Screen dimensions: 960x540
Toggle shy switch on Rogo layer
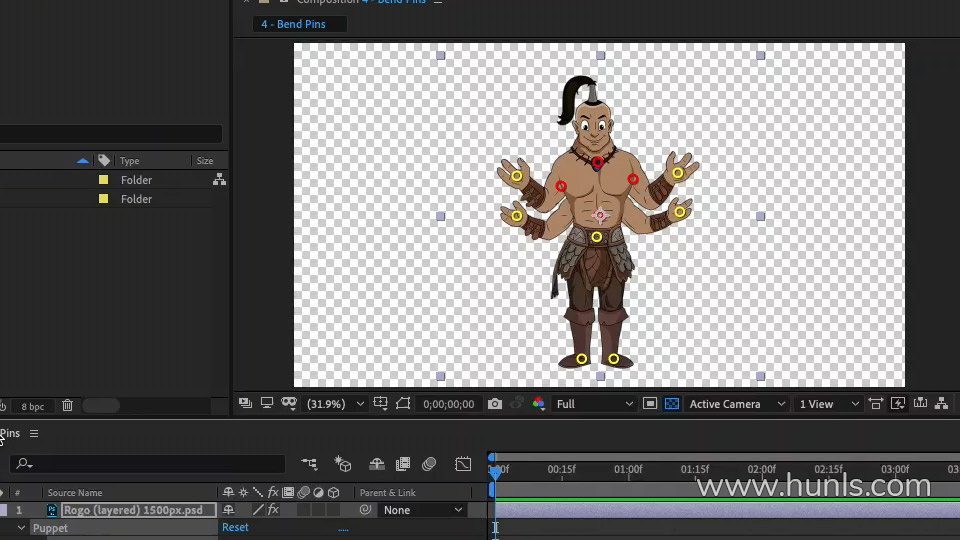coord(228,509)
